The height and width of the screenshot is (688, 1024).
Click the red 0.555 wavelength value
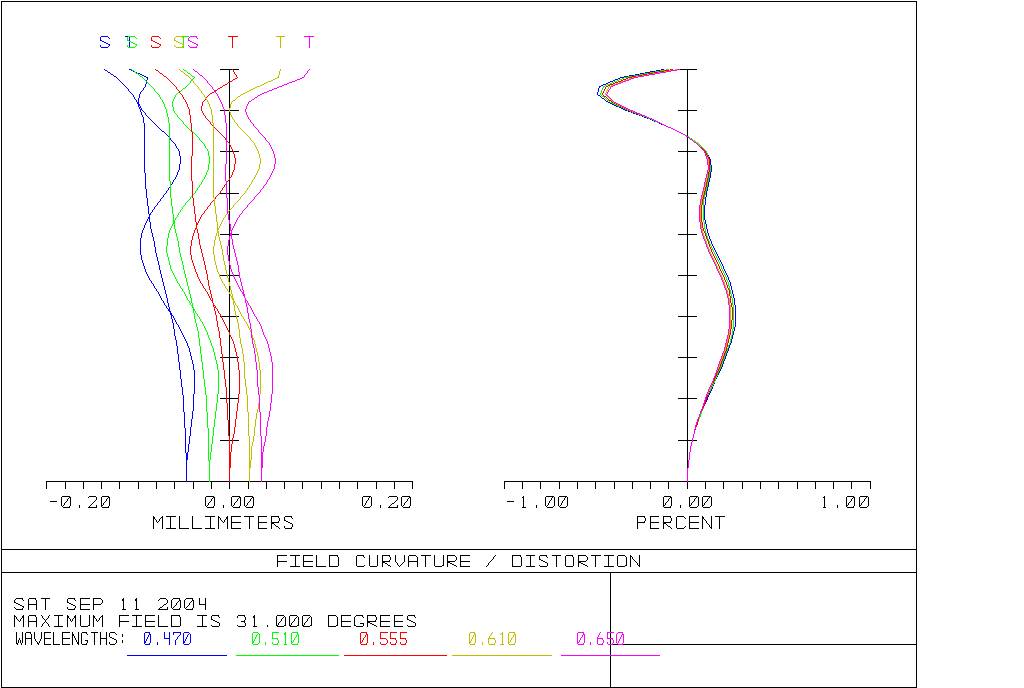[x=383, y=638]
